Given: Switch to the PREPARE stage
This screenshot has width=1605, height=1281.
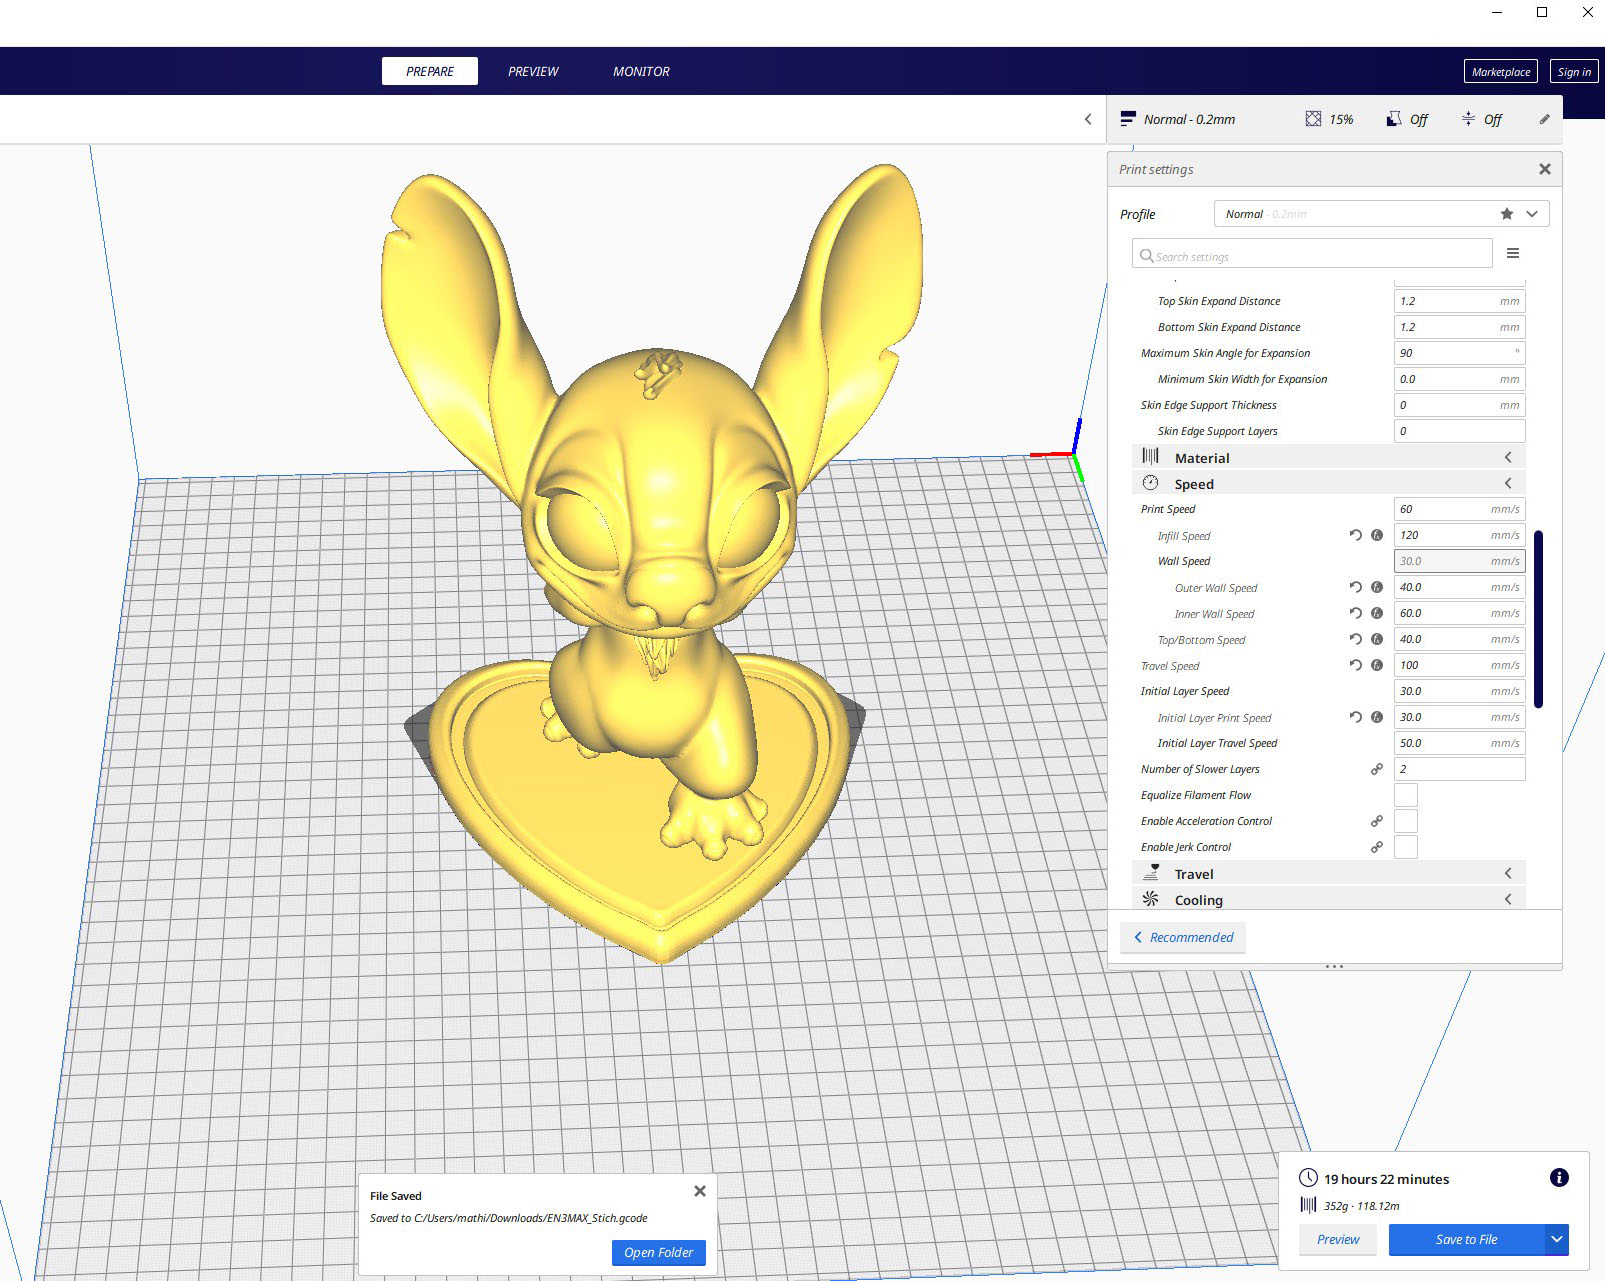Looking at the screenshot, I should pos(430,71).
